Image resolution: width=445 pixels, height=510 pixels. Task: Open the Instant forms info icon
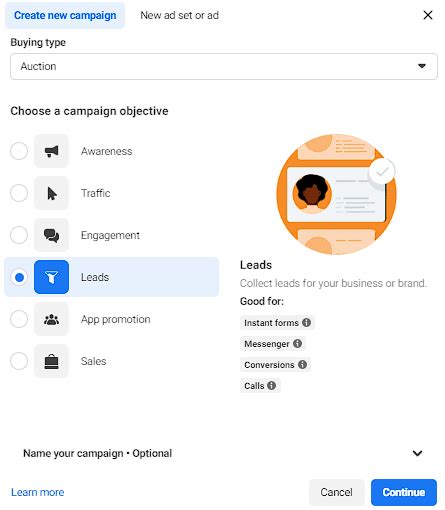click(x=306, y=322)
